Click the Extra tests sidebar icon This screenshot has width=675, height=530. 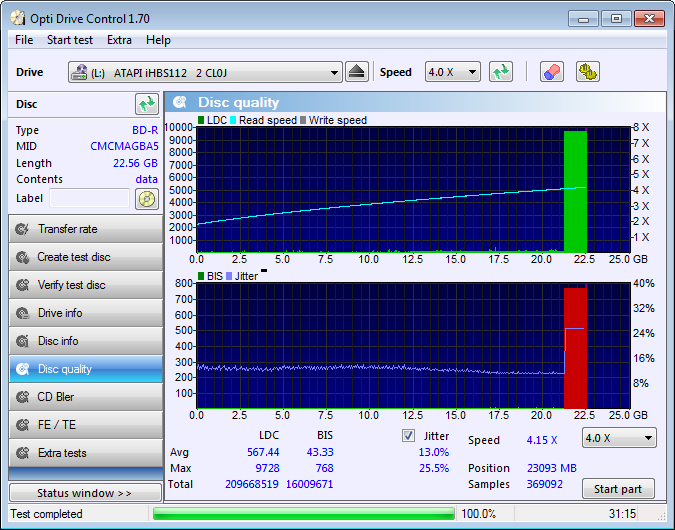point(22,453)
